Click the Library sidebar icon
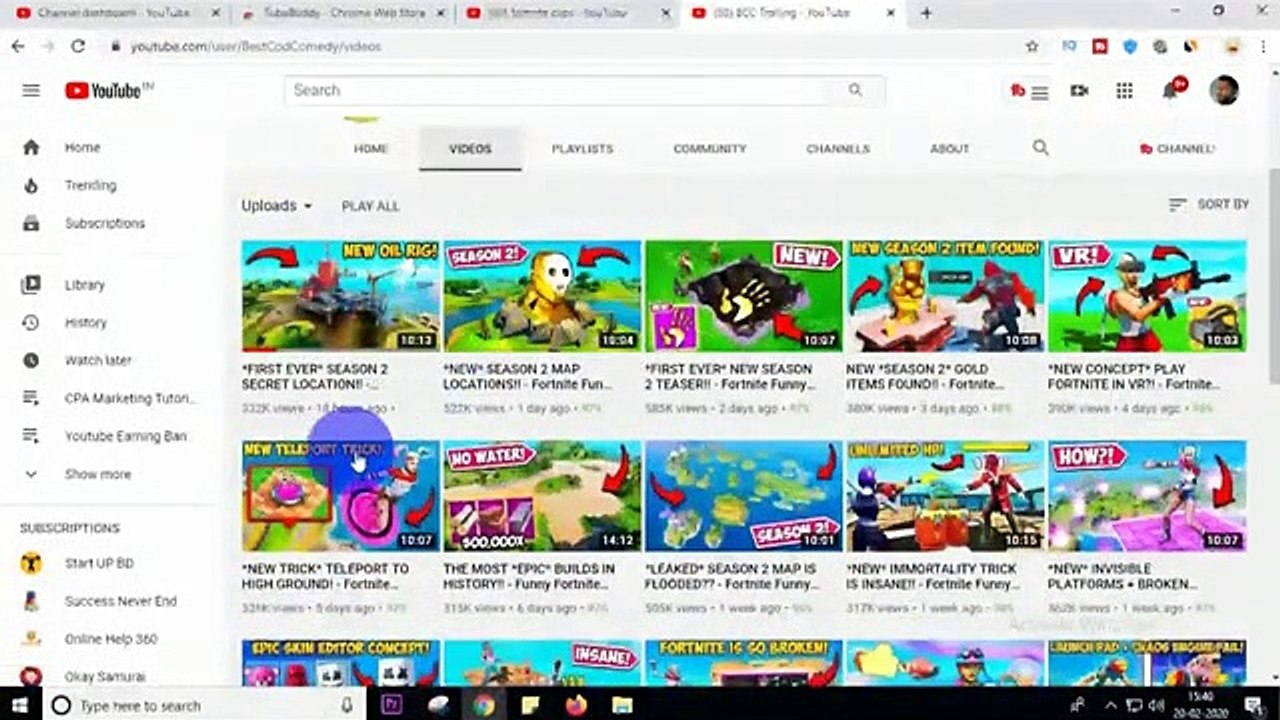1280x720 pixels. click(x=31, y=285)
